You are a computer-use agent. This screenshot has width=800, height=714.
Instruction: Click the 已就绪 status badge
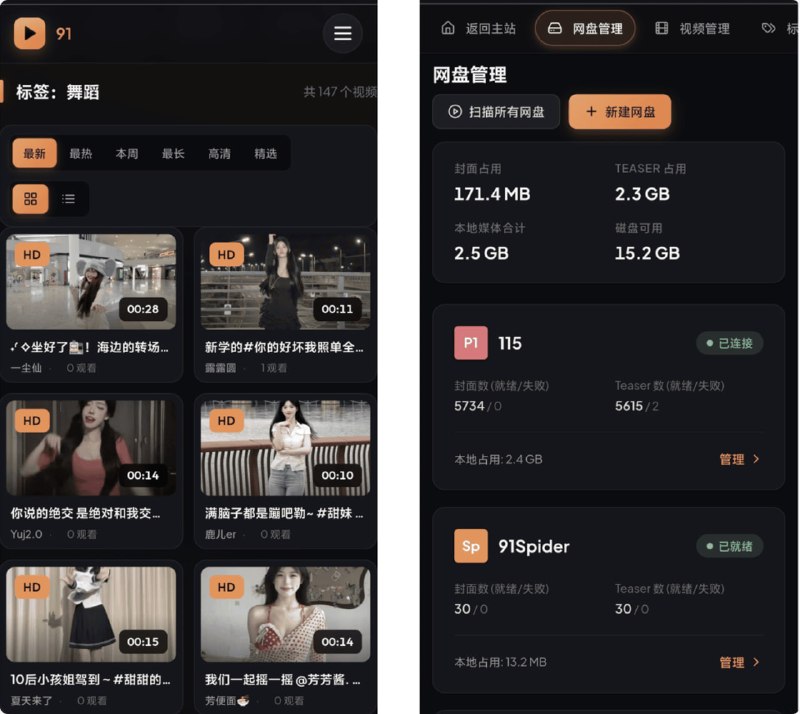click(x=730, y=546)
